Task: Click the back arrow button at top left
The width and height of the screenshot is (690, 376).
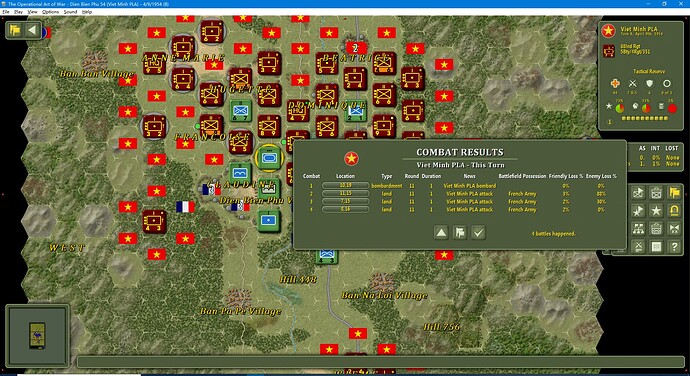Action: 32,30
